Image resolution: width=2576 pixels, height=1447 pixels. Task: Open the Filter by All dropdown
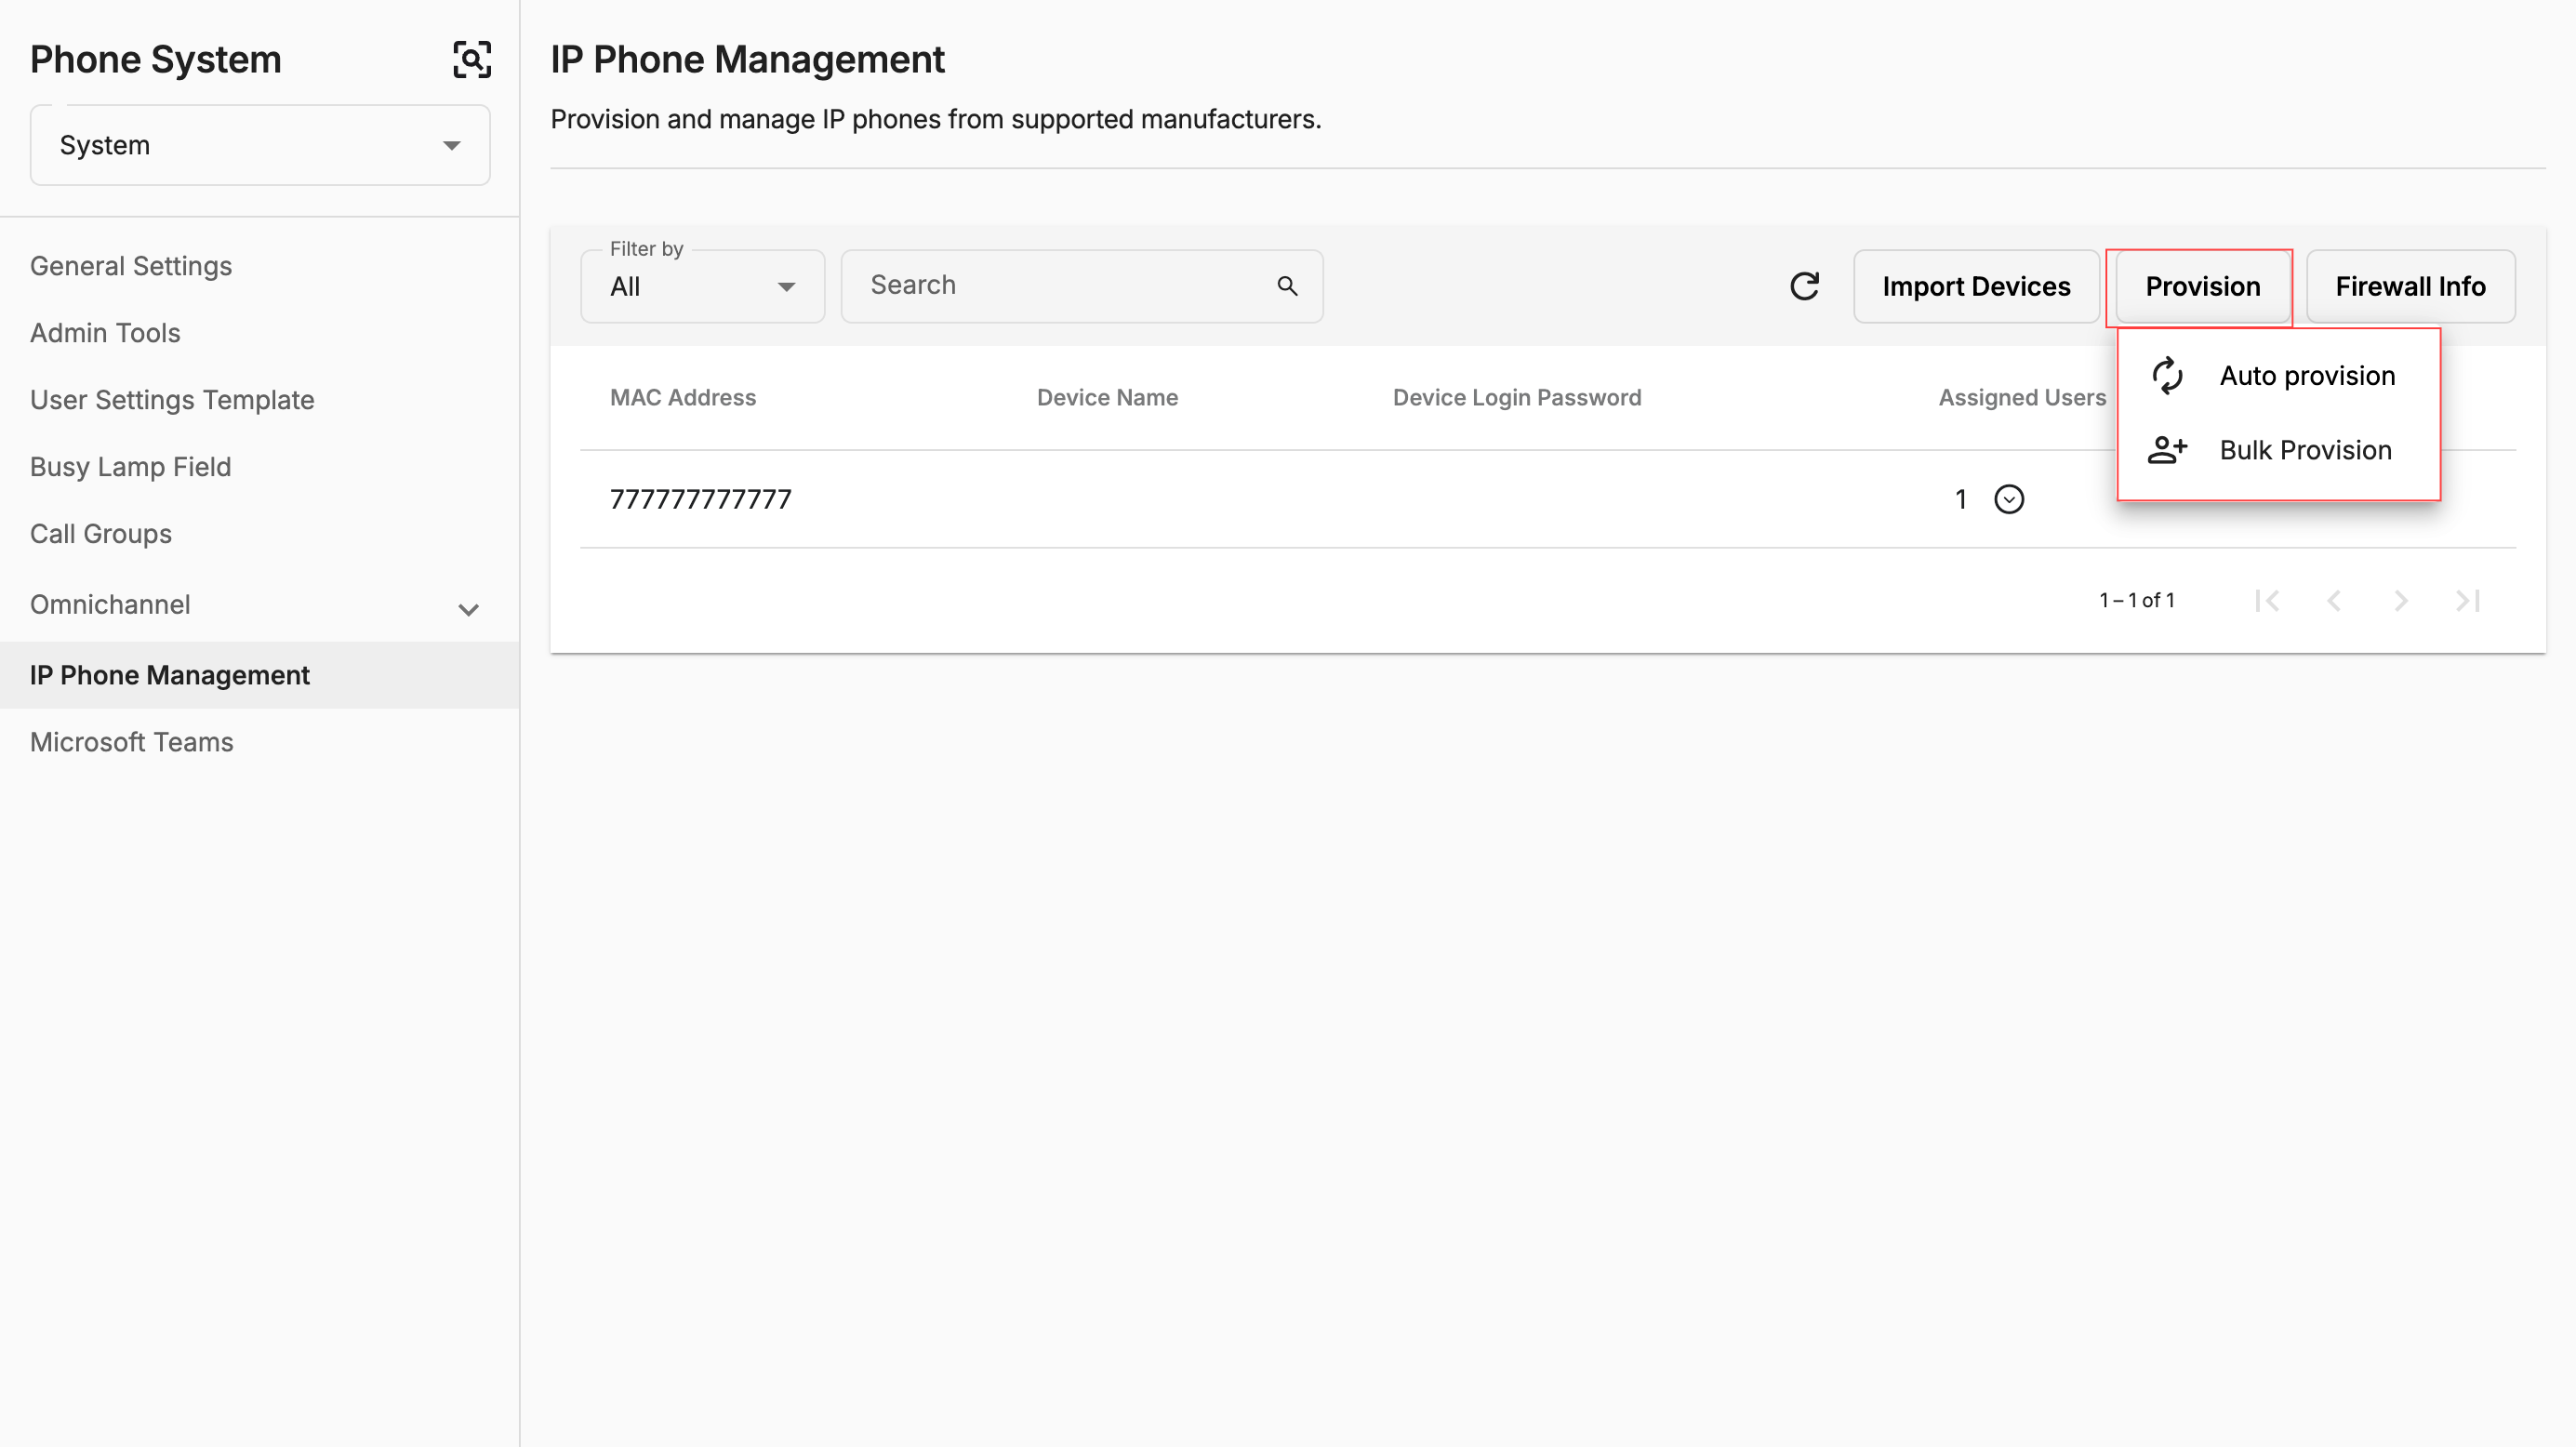point(702,286)
